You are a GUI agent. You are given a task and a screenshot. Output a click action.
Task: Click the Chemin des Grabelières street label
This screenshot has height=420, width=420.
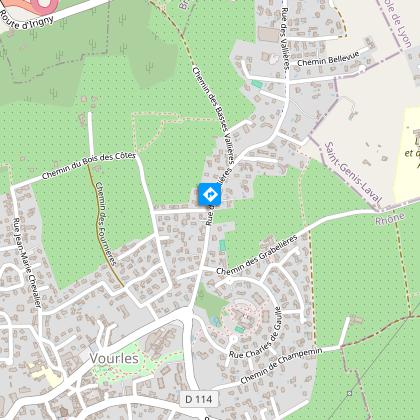click(257, 254)
